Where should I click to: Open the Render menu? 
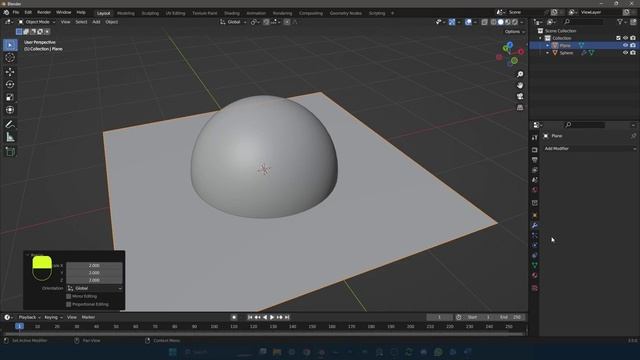pyautogui.click(x=44, y=13)
